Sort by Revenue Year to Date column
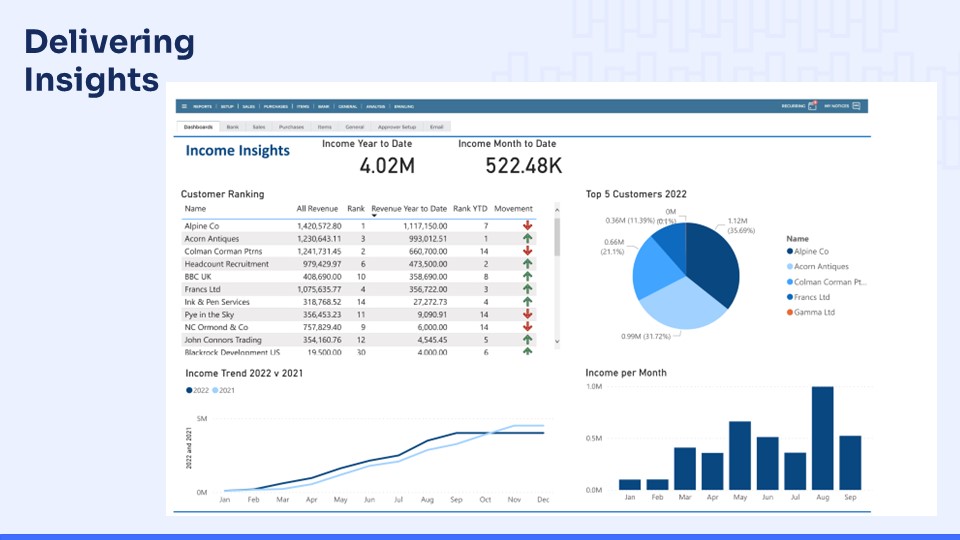 coord(409,209)
